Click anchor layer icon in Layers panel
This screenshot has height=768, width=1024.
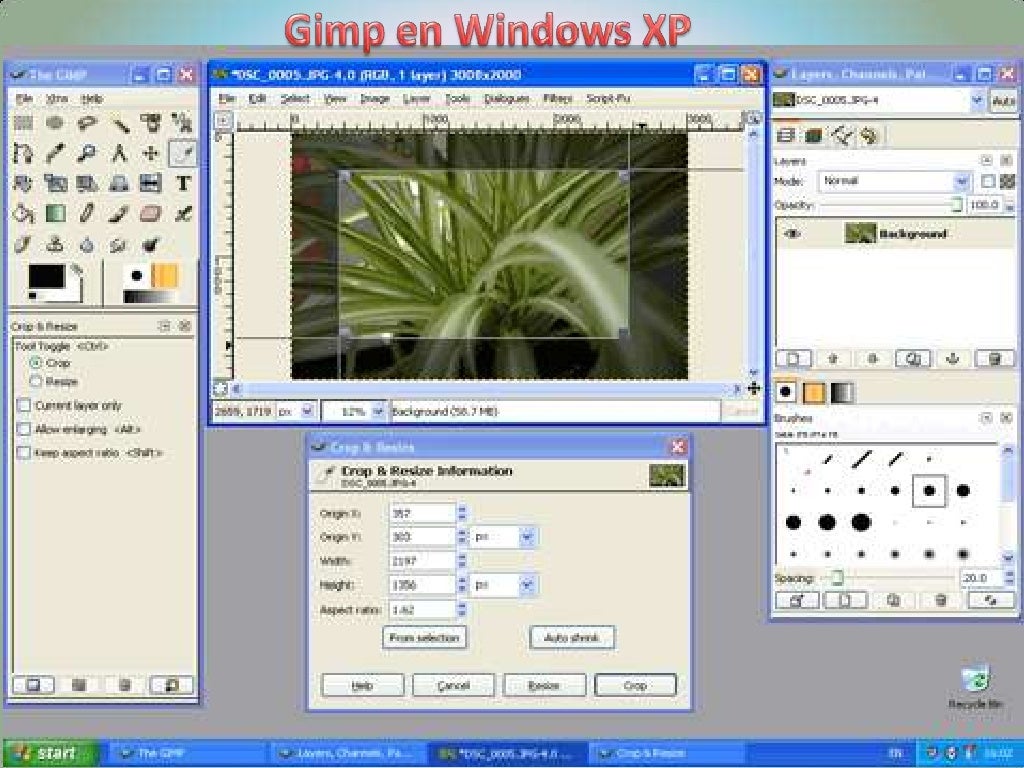pyautogui.click(x=952, y=359)
